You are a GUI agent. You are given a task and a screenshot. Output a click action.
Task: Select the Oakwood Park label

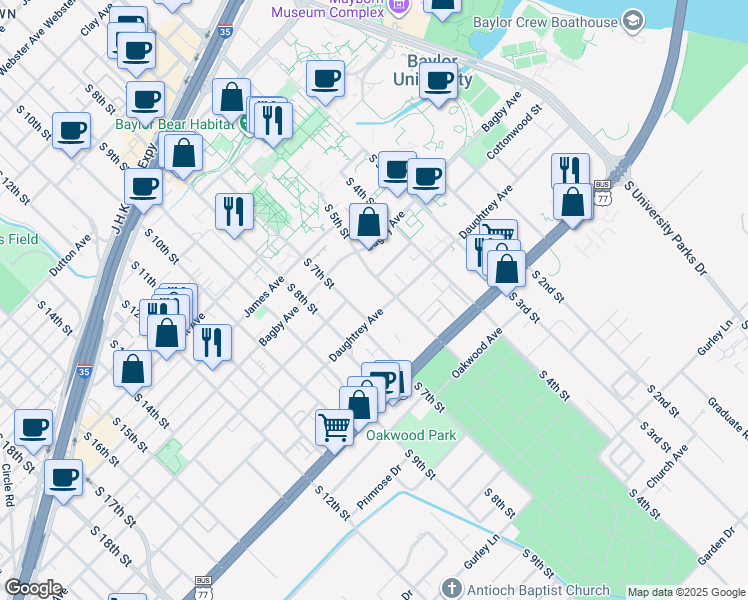410,435
